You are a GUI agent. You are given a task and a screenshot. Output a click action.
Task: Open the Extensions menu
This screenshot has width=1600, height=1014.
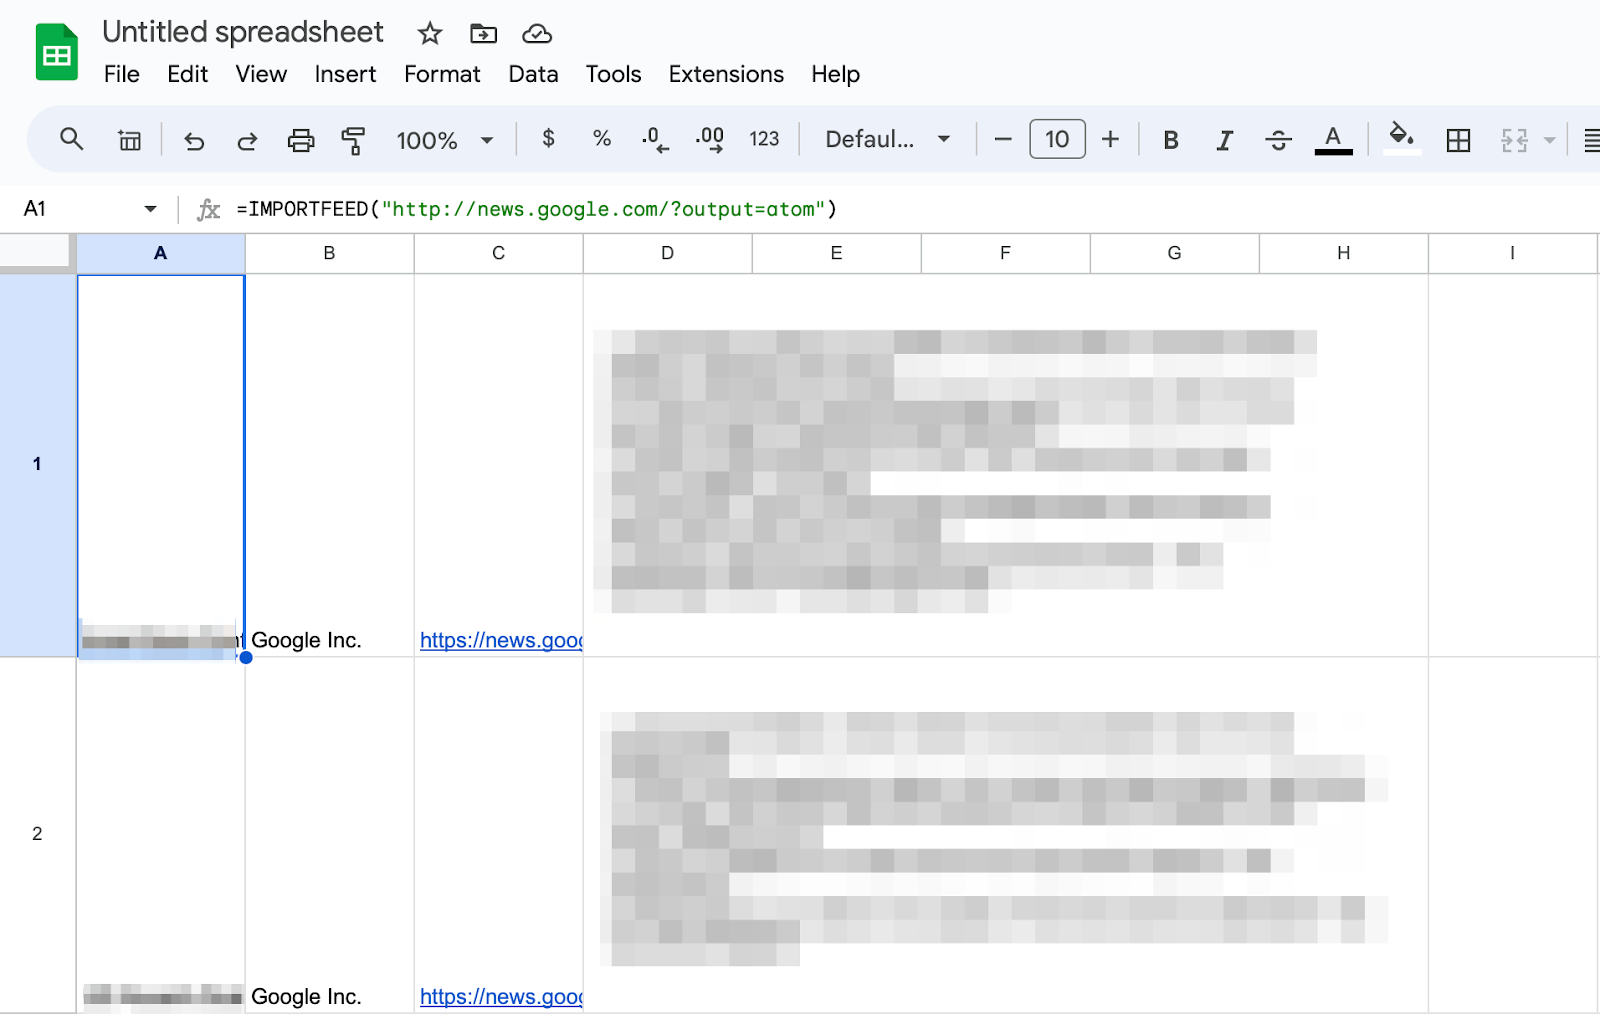726,74
